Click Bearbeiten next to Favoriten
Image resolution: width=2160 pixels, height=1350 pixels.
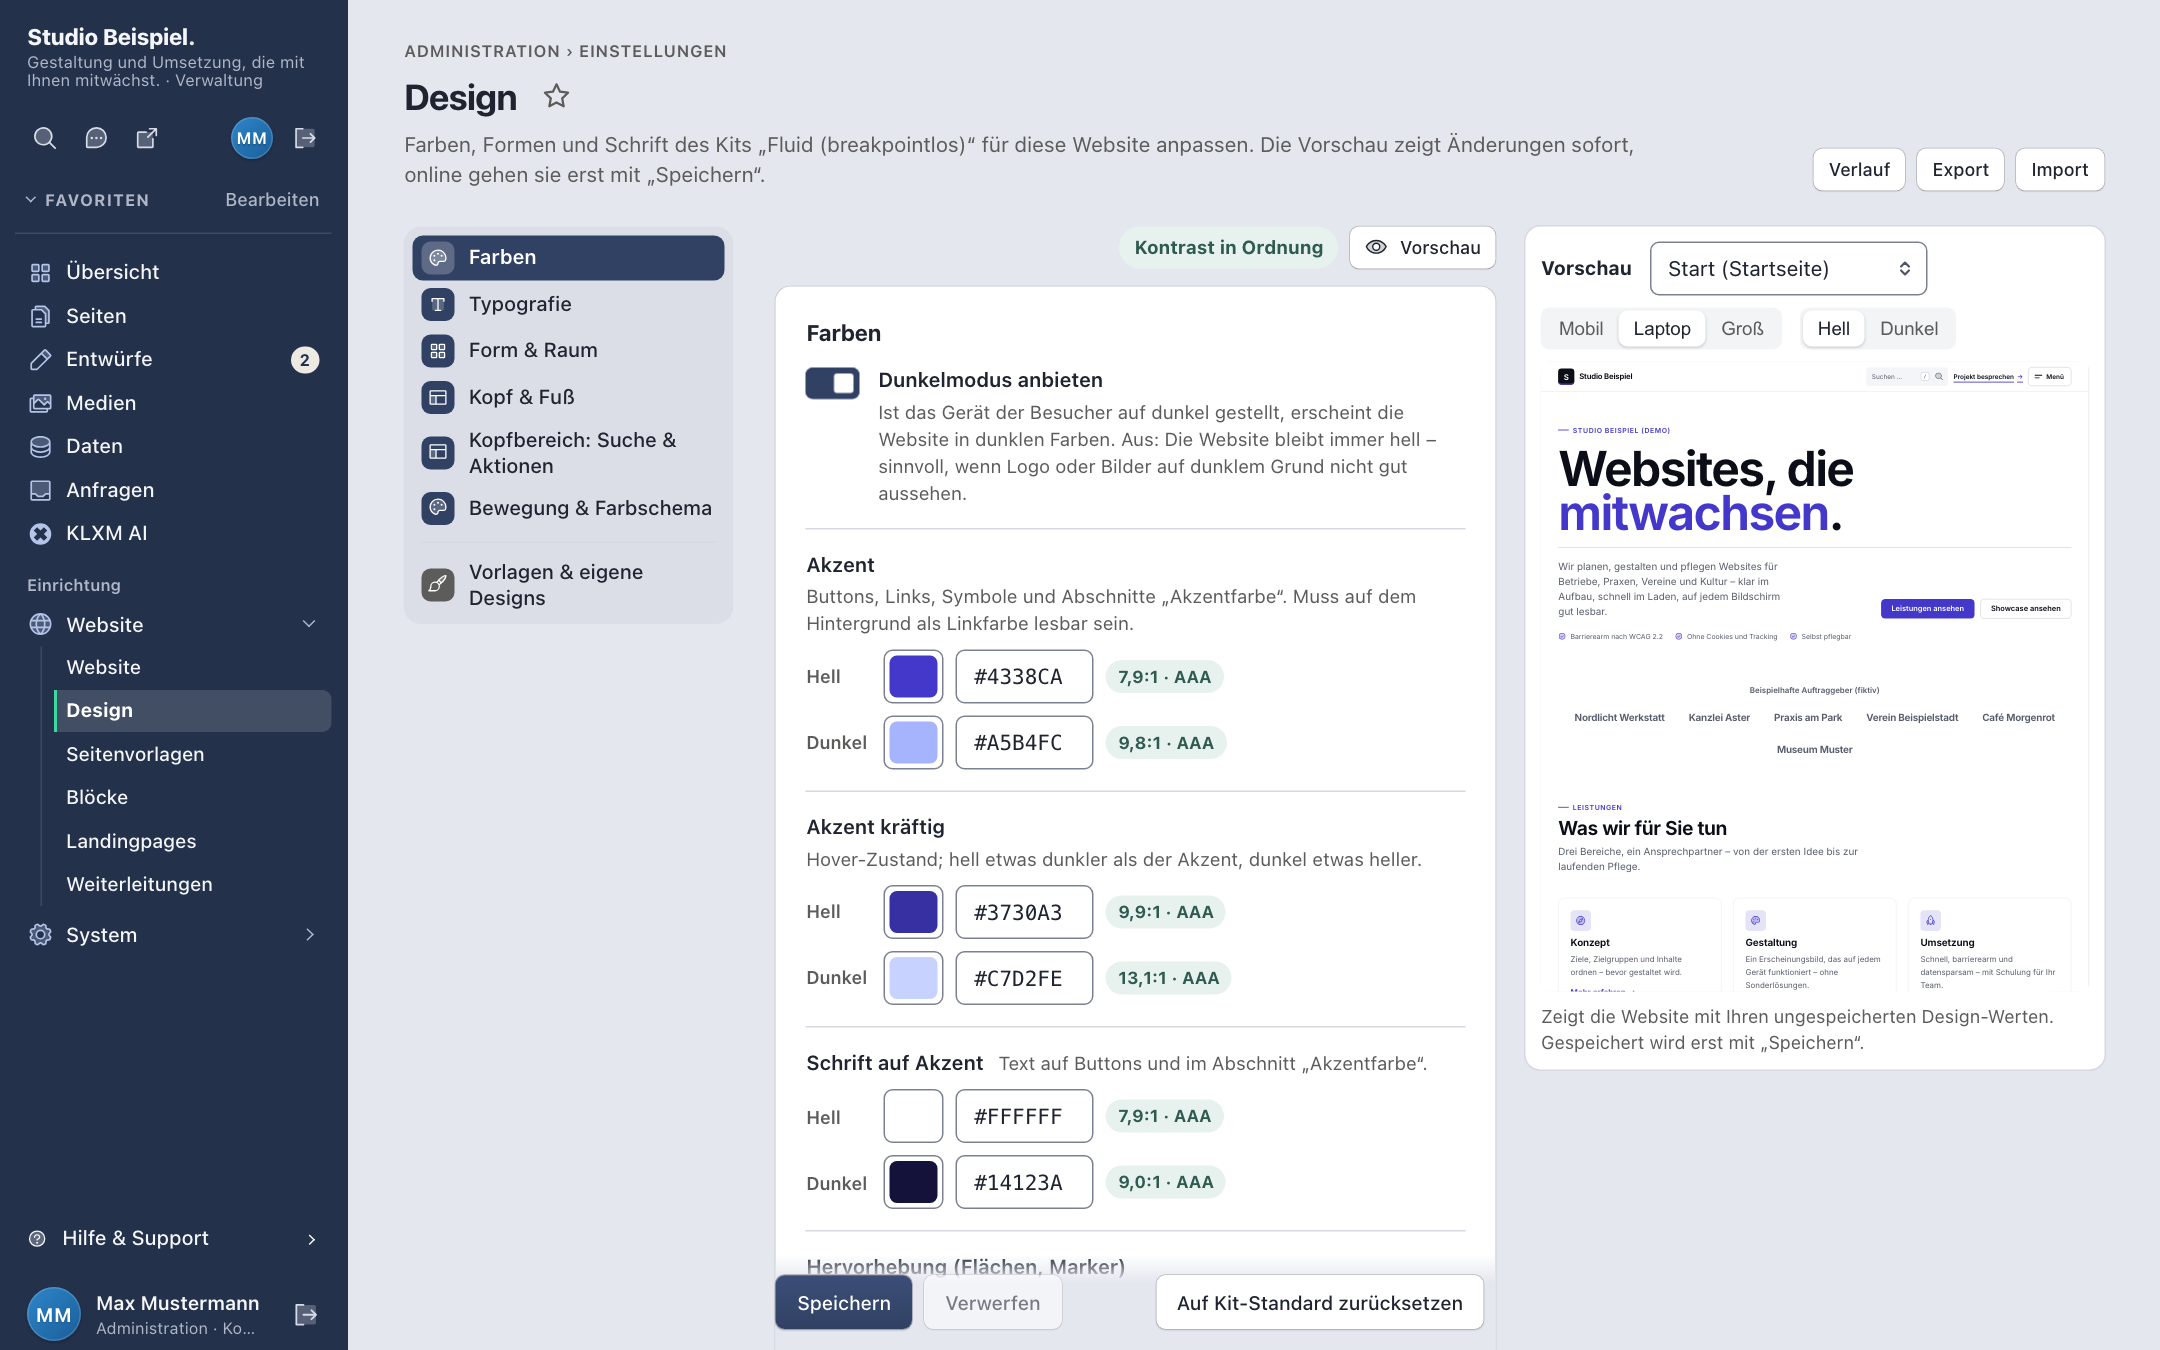[272, 199]
